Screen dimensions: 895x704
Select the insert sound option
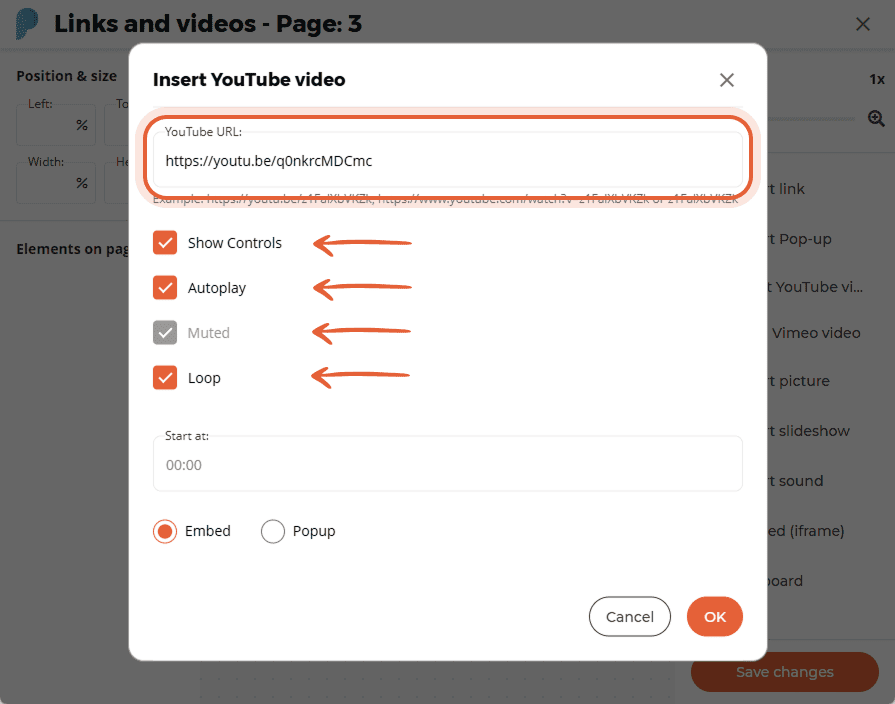tap(796, 481)
